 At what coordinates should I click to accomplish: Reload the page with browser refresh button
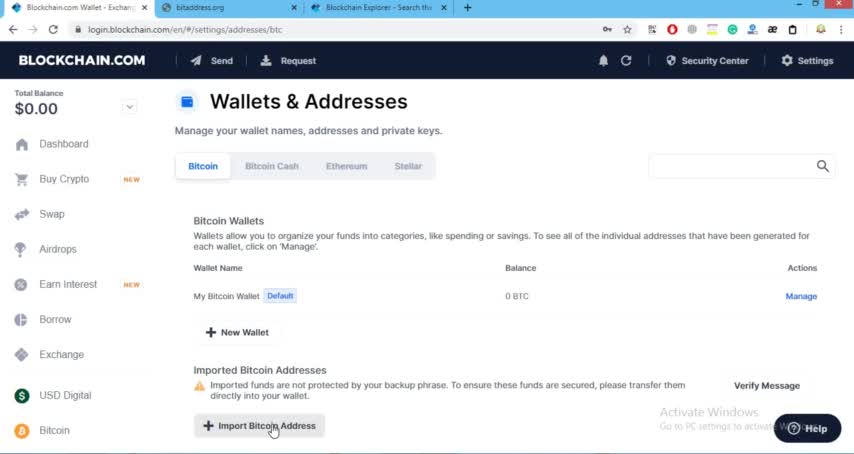53,29
